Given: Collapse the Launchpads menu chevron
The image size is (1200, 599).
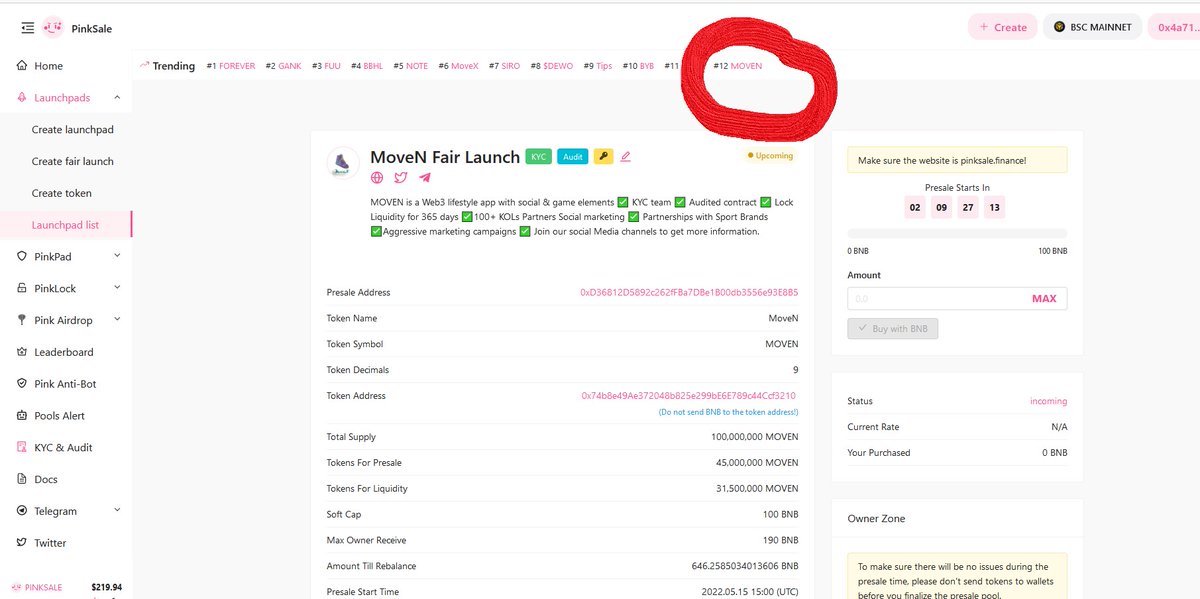Looking at the screenshot, I should [x=117, y=98].
